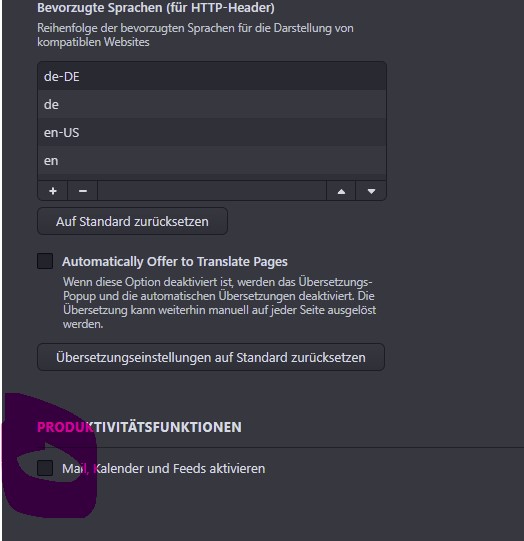The height and width of the screenshot is (541, 524).
Task: Click the empty strip below the en entry
Action: (212, 177)
